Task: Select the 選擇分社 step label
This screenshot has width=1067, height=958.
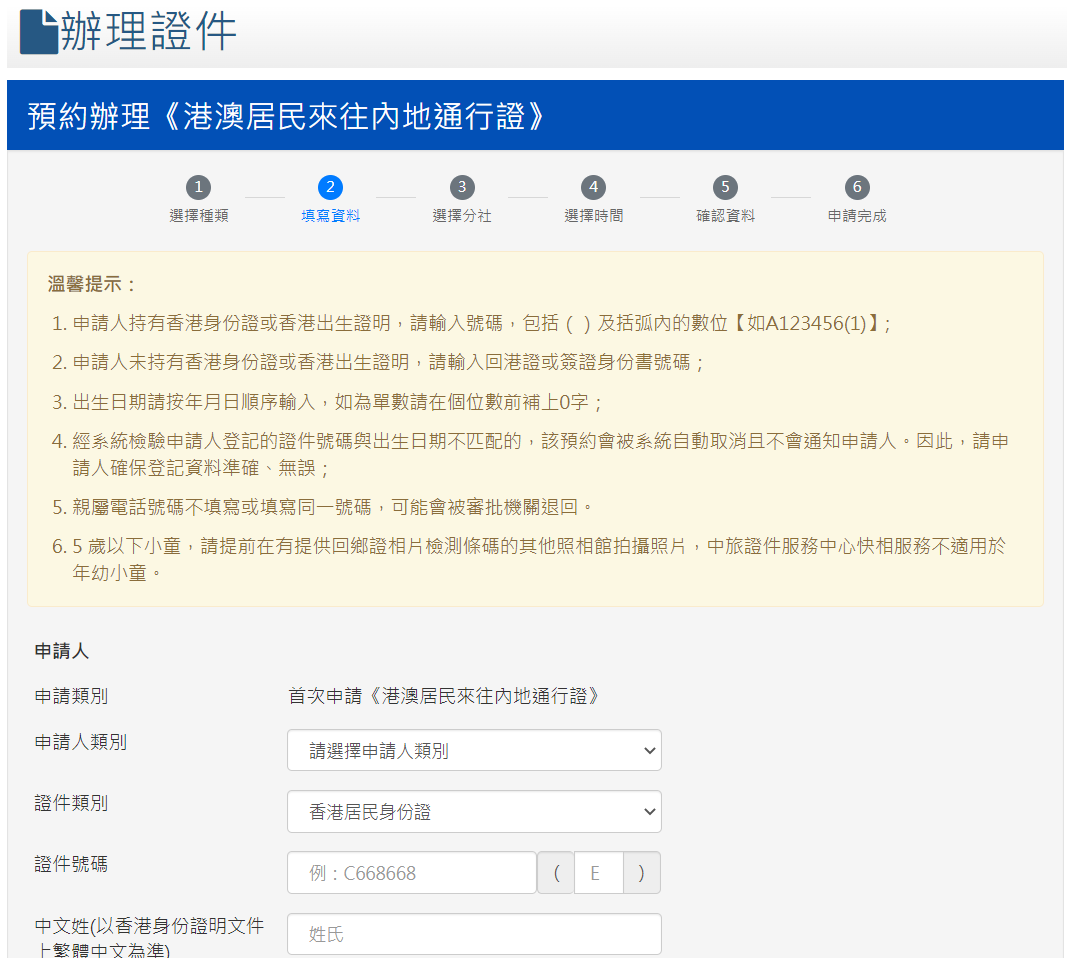Action: (x=461, y=216)
